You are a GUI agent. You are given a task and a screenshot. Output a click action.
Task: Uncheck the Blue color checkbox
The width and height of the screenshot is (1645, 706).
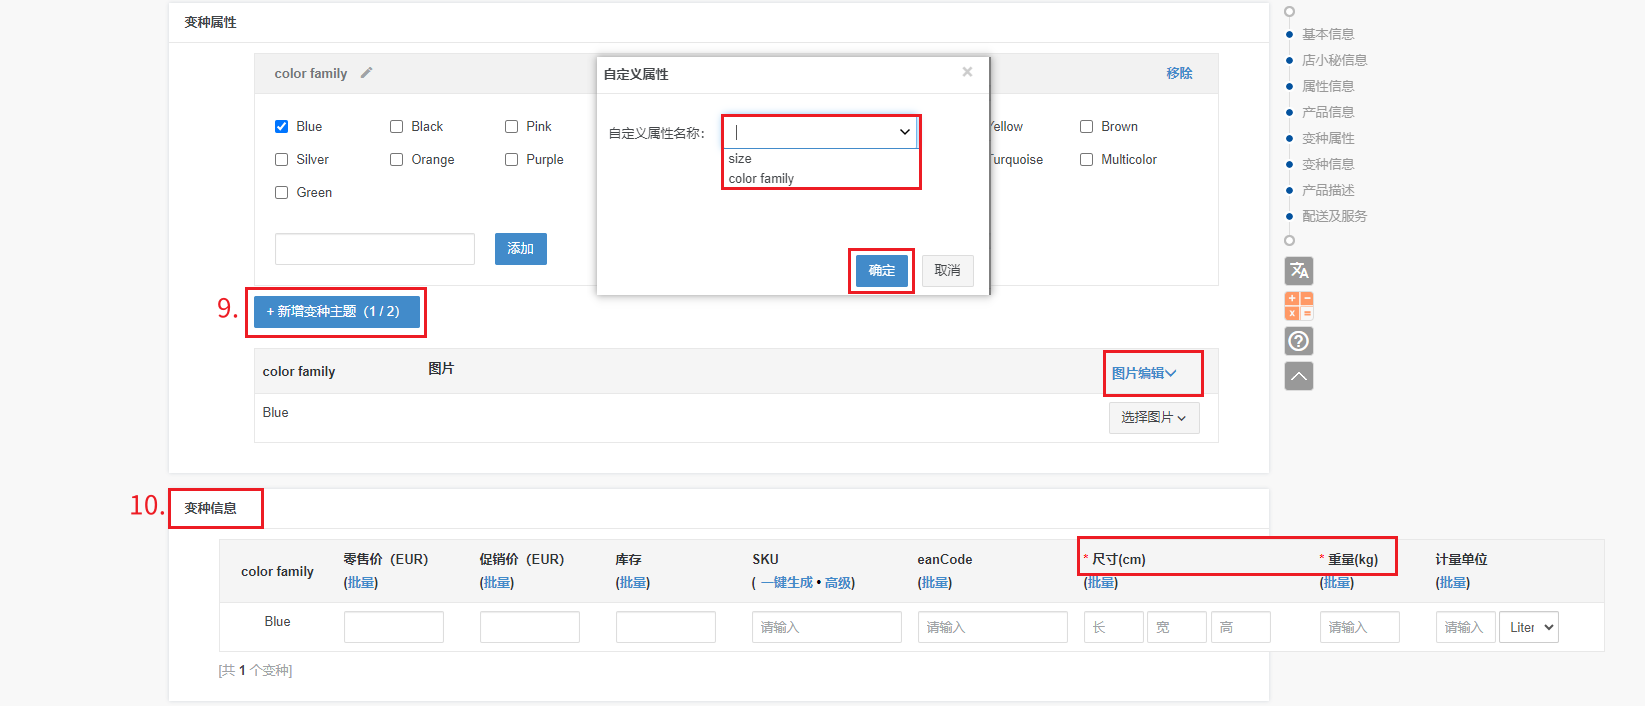pos(282,127)
